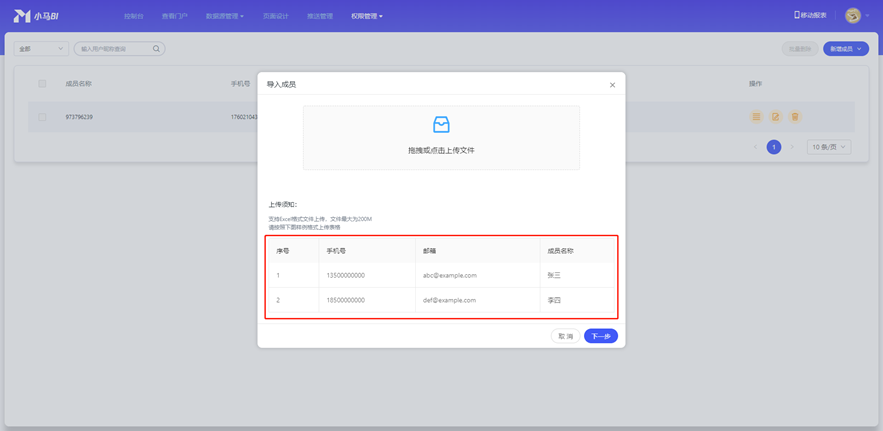Viewport: 883px width, 431px height.
Task: Click the 下一步 button
Action: coord(600,336)
